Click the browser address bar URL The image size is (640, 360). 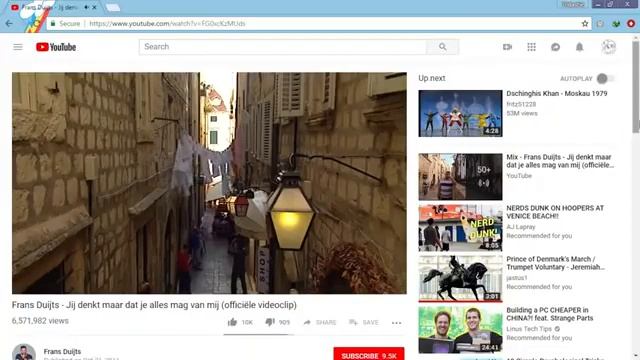167,24
